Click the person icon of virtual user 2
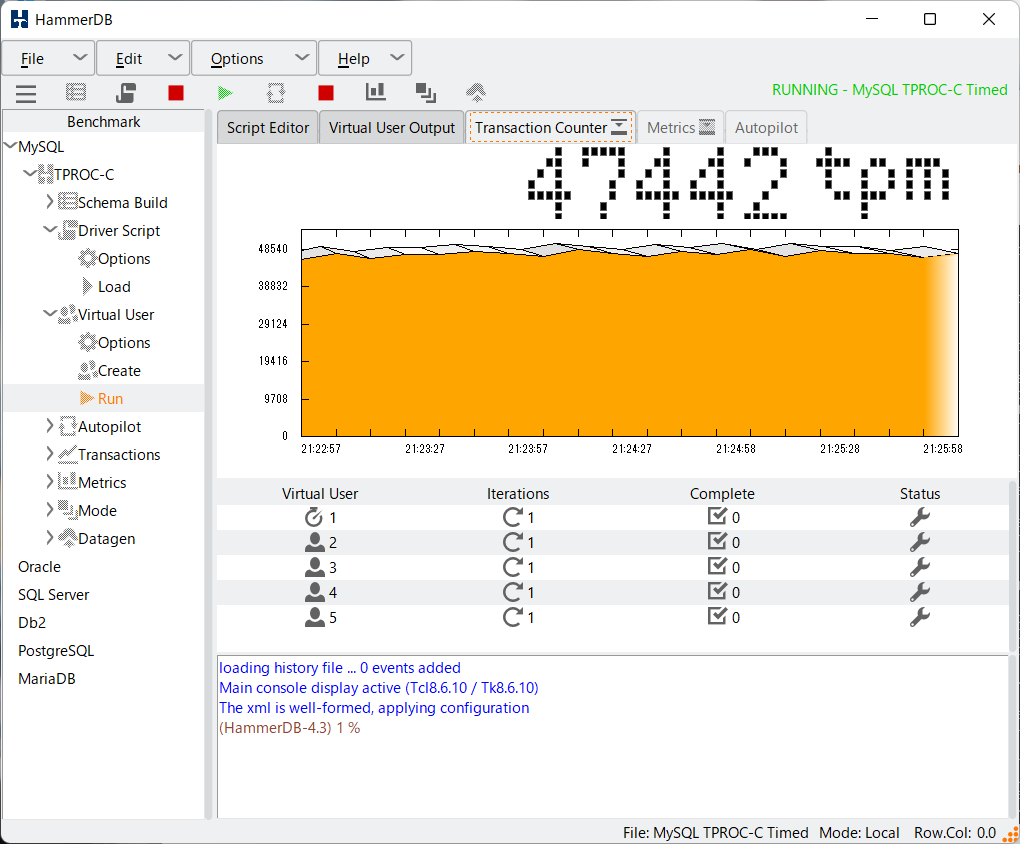1020x844 pixels. click(315, 542)
